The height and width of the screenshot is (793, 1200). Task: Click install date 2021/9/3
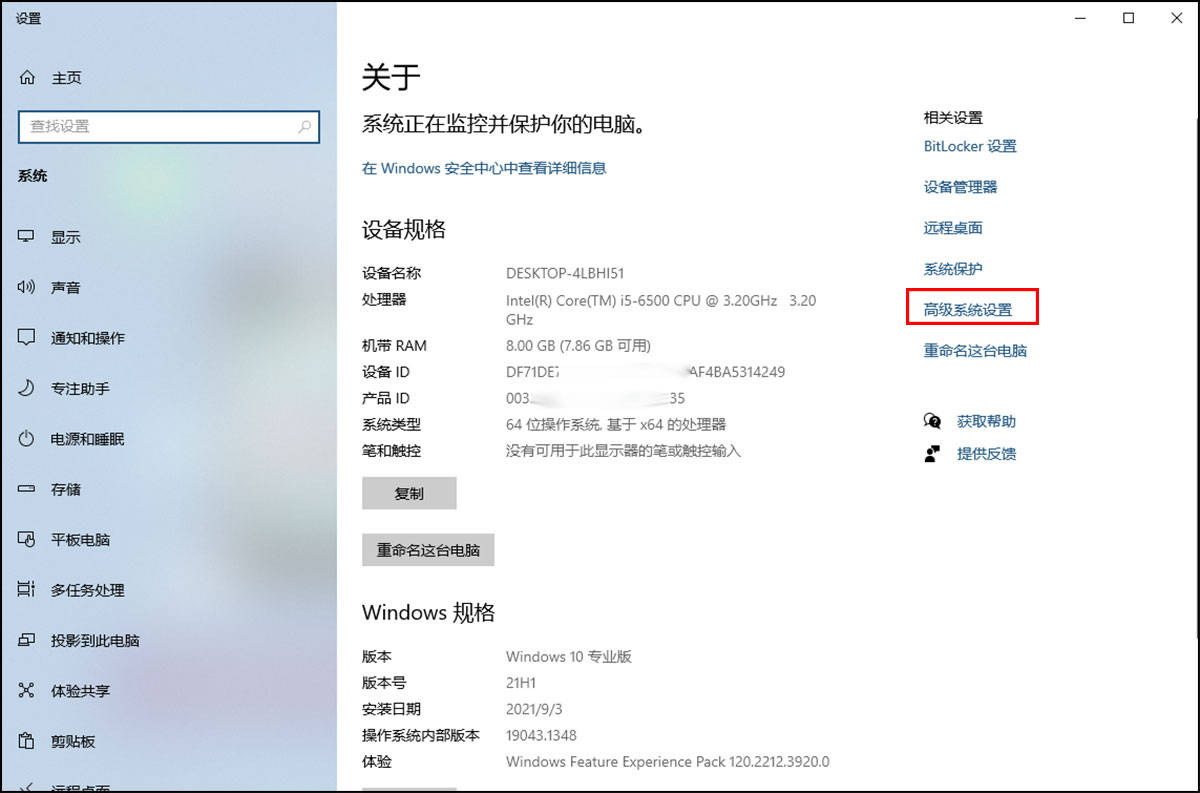click(x=535, y=709)
